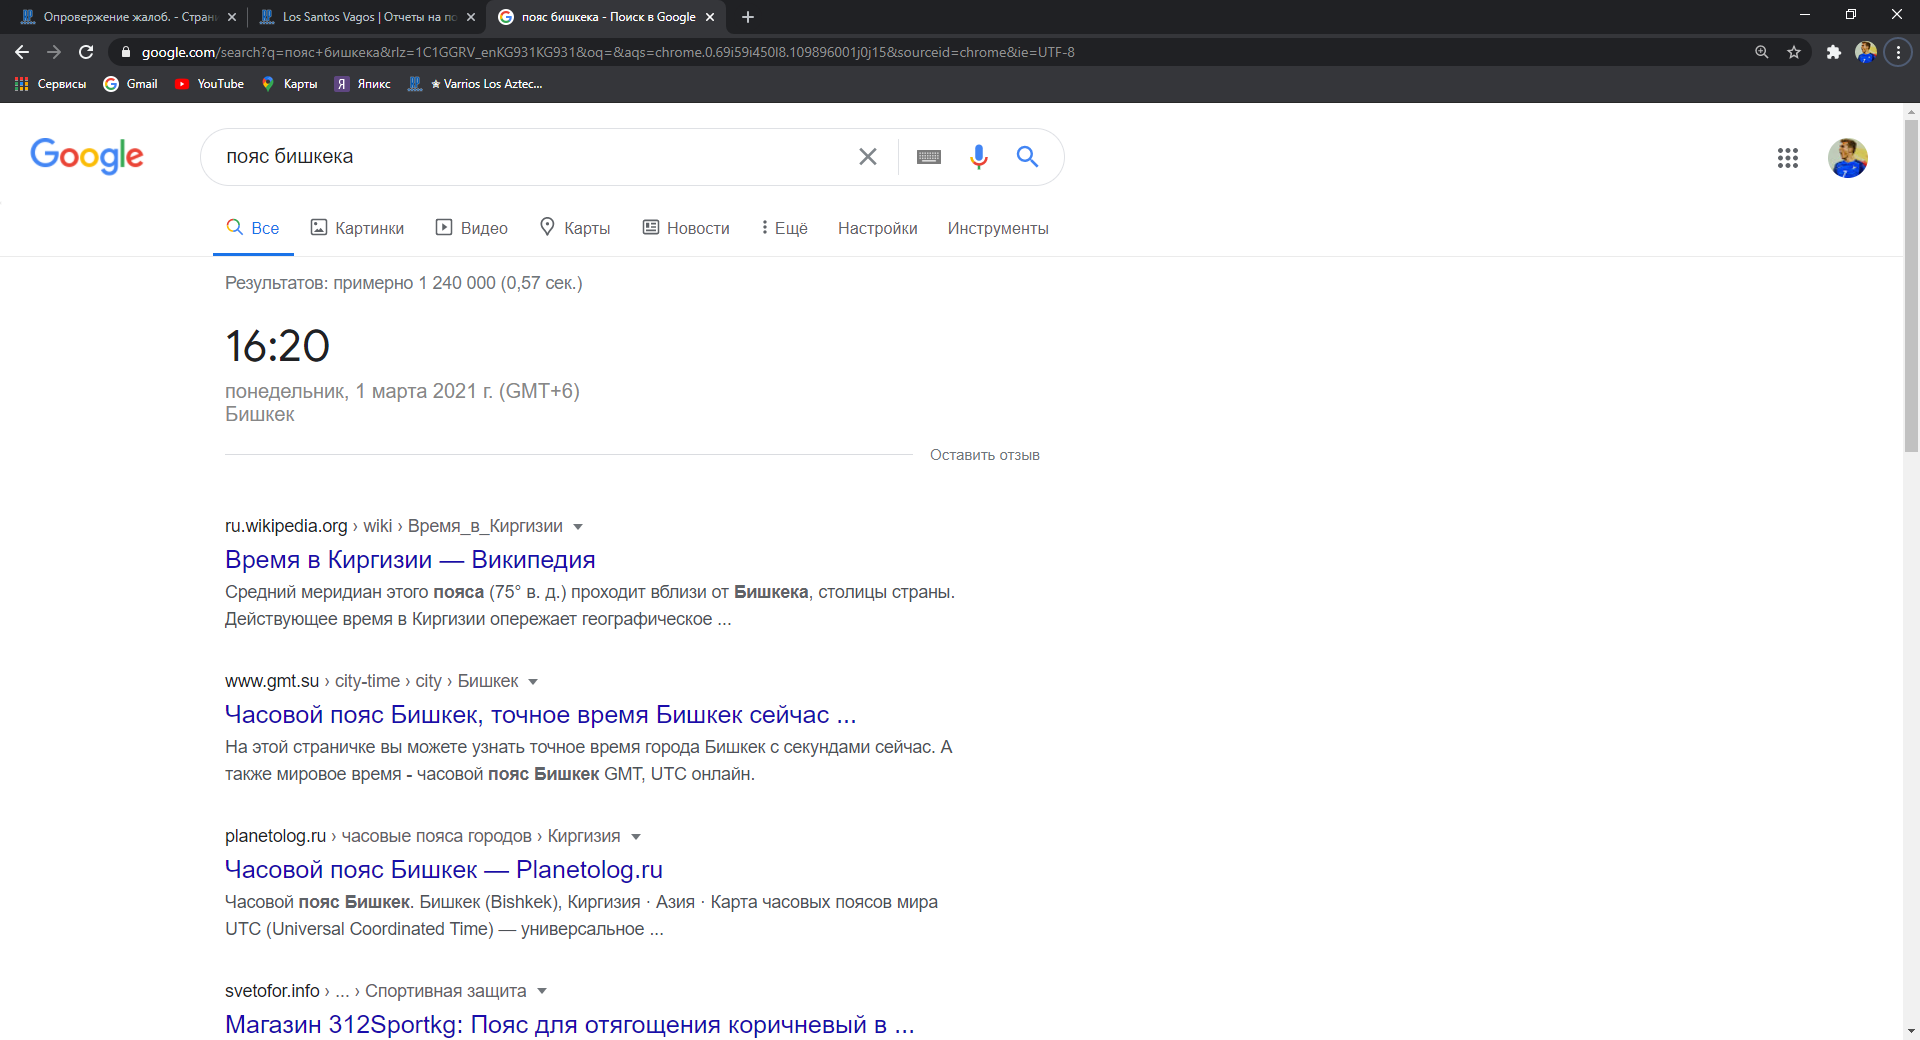Expand the ru.wikipedia.org result dropdown arrow
The image size is (1920, 1040).
(578, 527)
